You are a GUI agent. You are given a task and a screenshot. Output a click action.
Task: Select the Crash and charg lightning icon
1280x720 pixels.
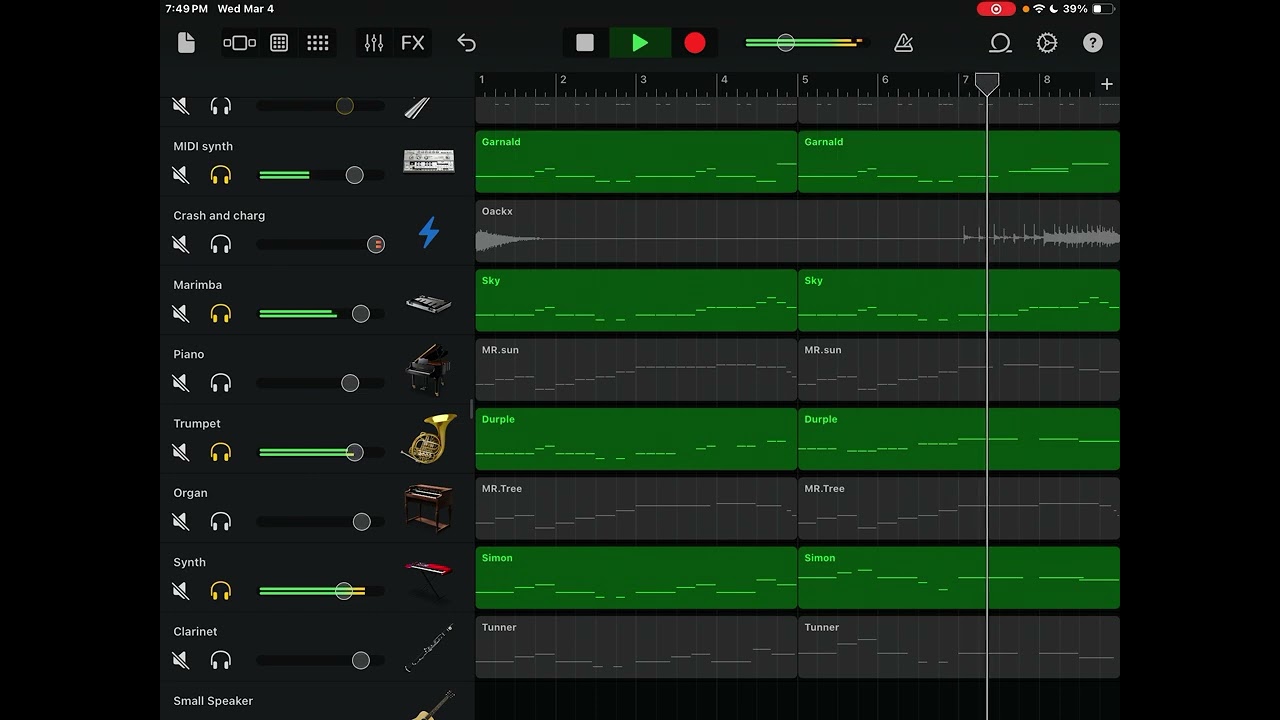tap(428, 233)
